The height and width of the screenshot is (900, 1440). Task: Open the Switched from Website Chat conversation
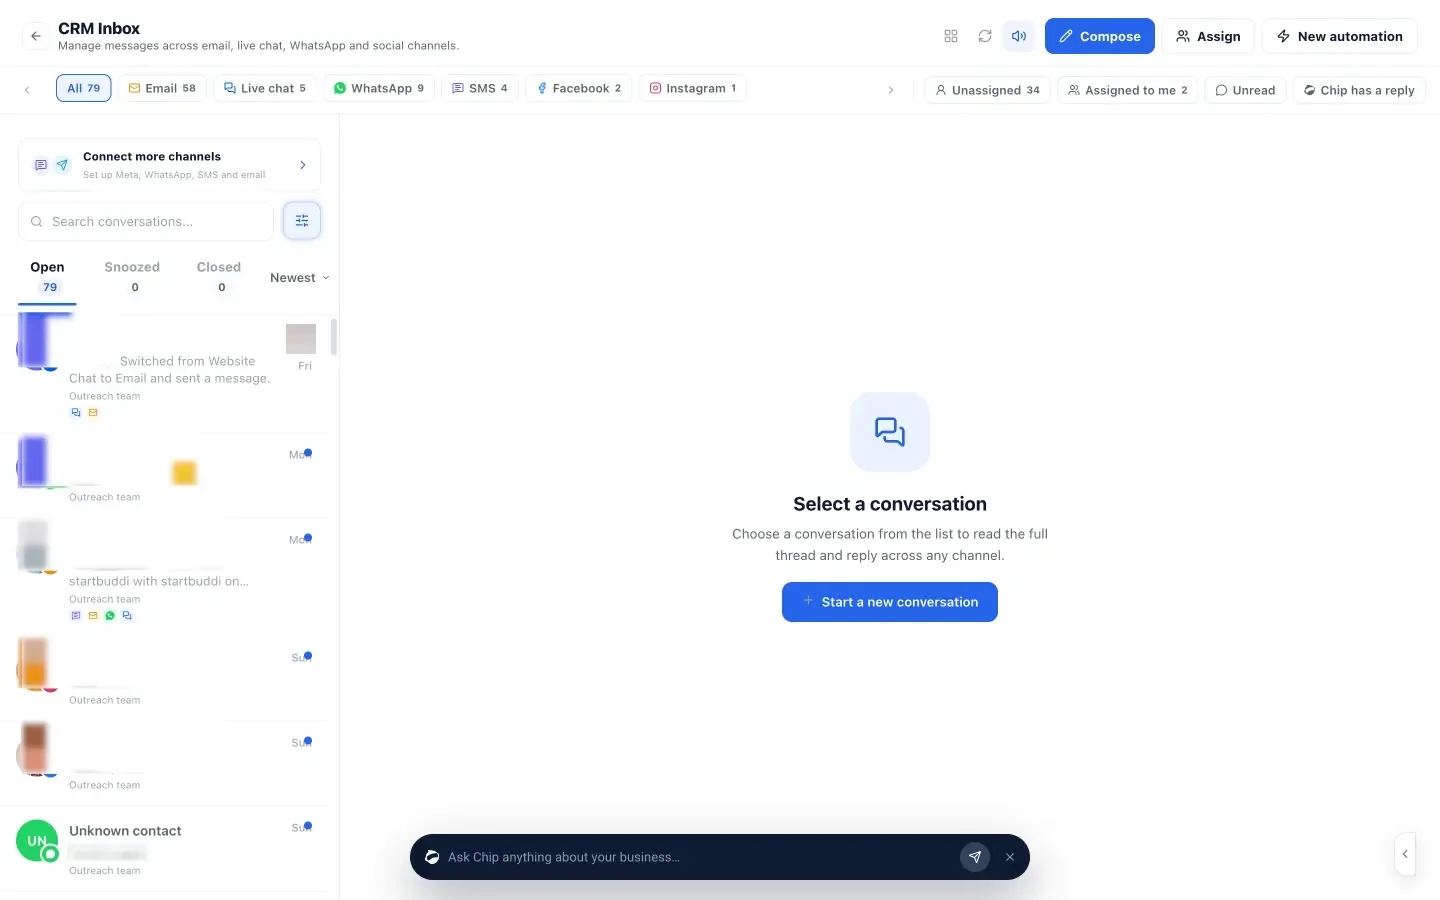[x=165, y=374]
